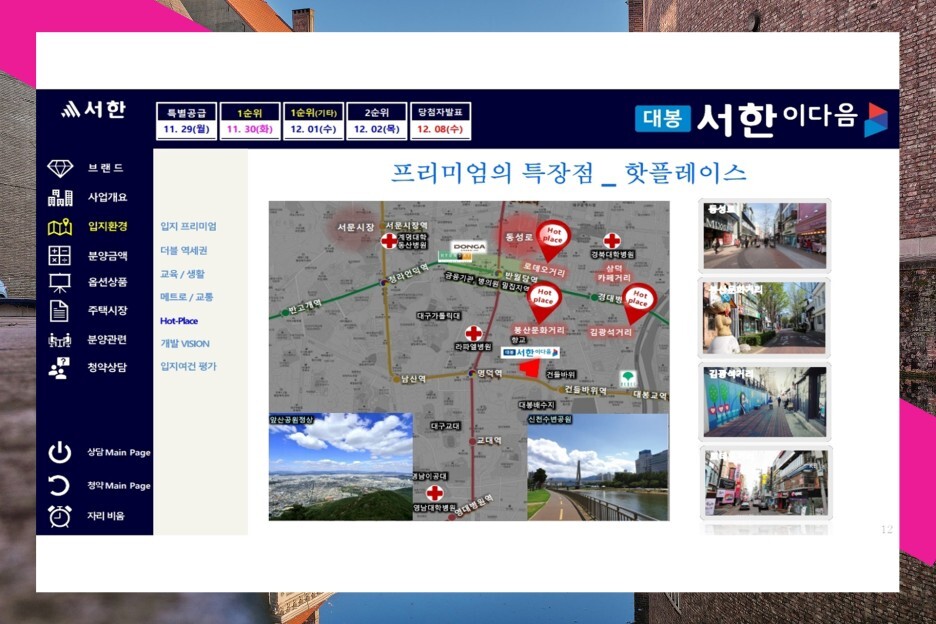The height and width of the screenshot is (624, 936).
Task: Click the 앞산공원정상 panorama photo
Action: click(x=341, y=467)
